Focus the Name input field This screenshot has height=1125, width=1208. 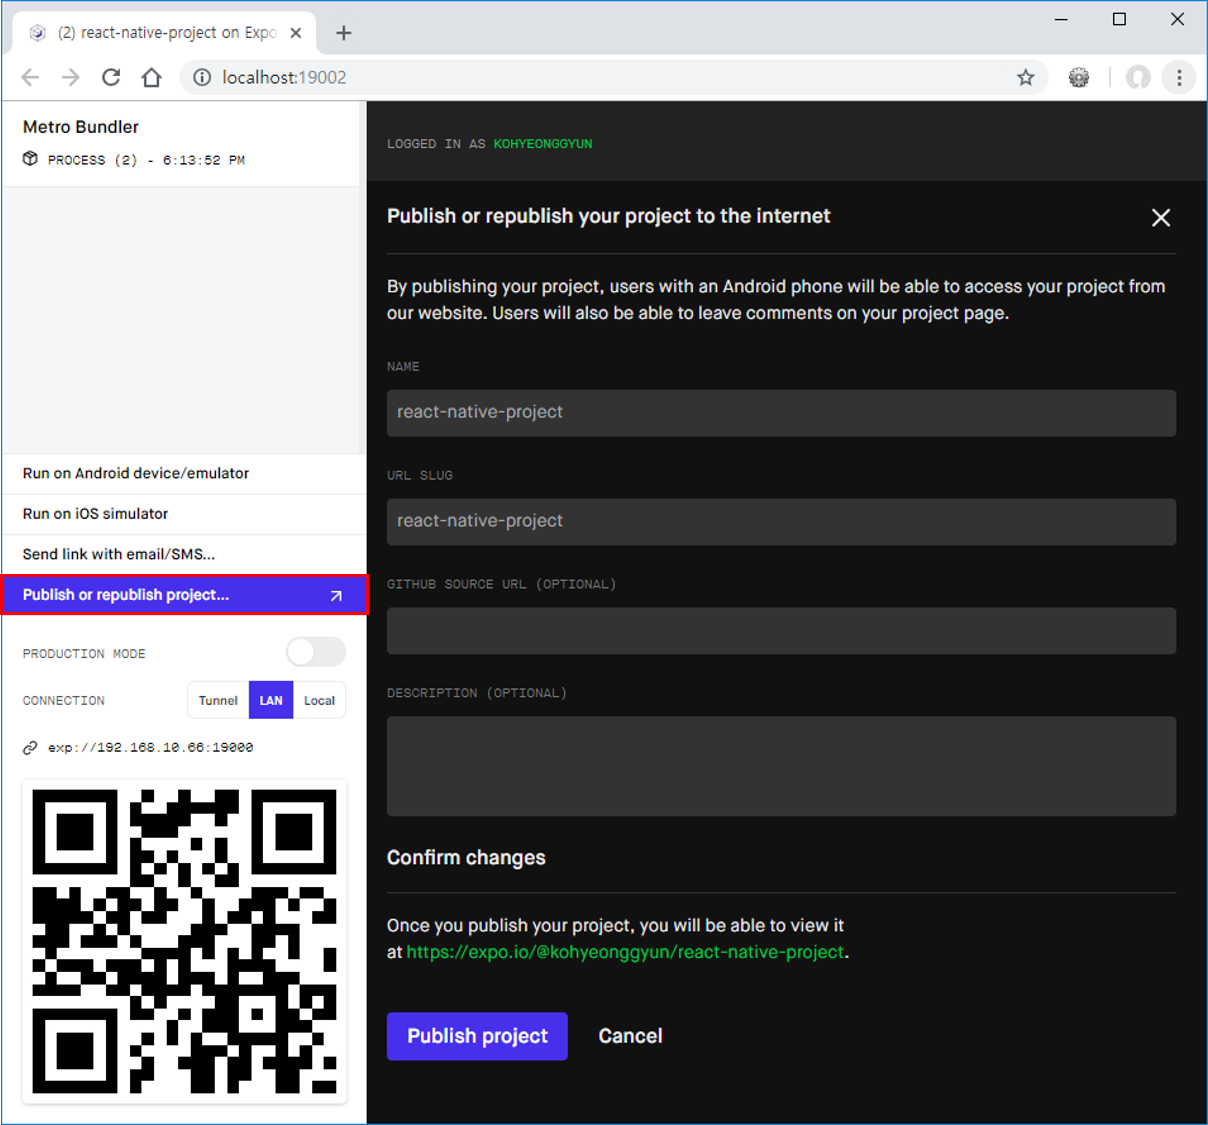click(x=781, y=413)
